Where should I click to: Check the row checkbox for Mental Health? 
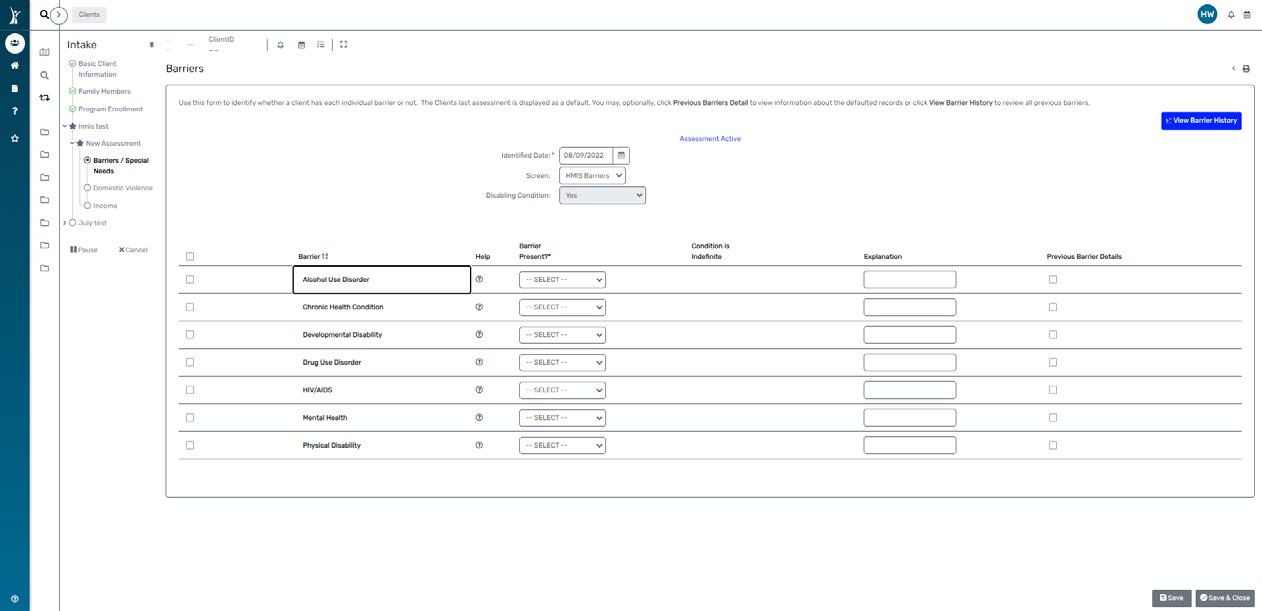pyautogui.click(x=189, y=417)
